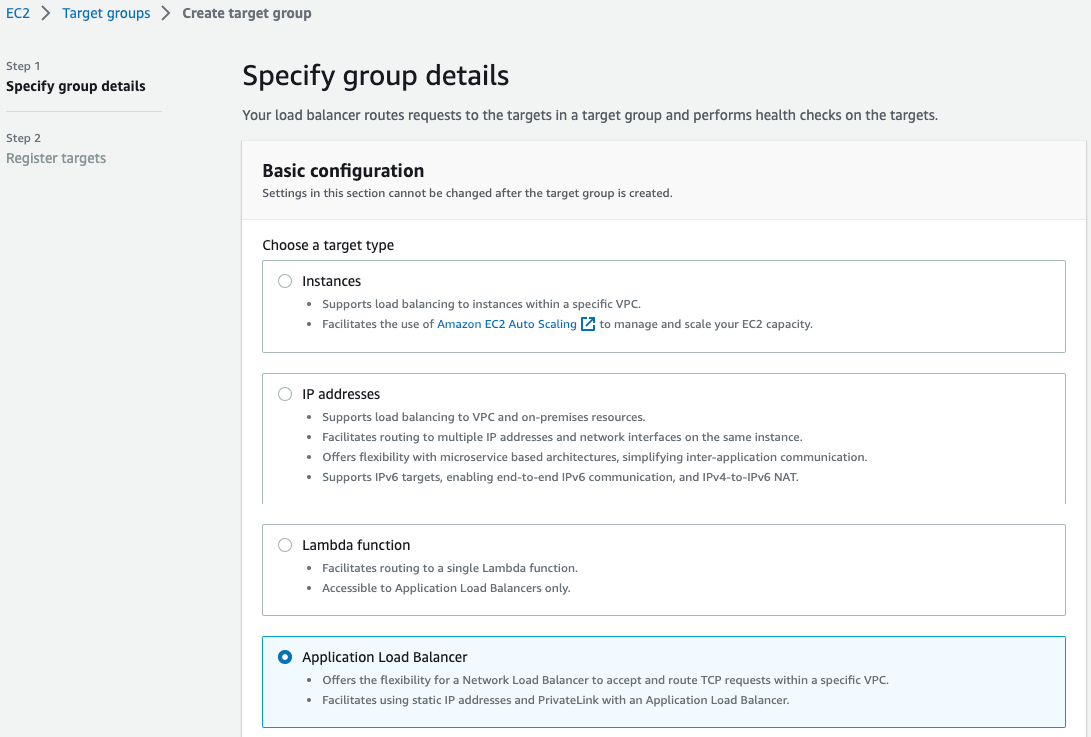Pick the Lambda function radio button
1091x737 pixels.
(285, 545)
